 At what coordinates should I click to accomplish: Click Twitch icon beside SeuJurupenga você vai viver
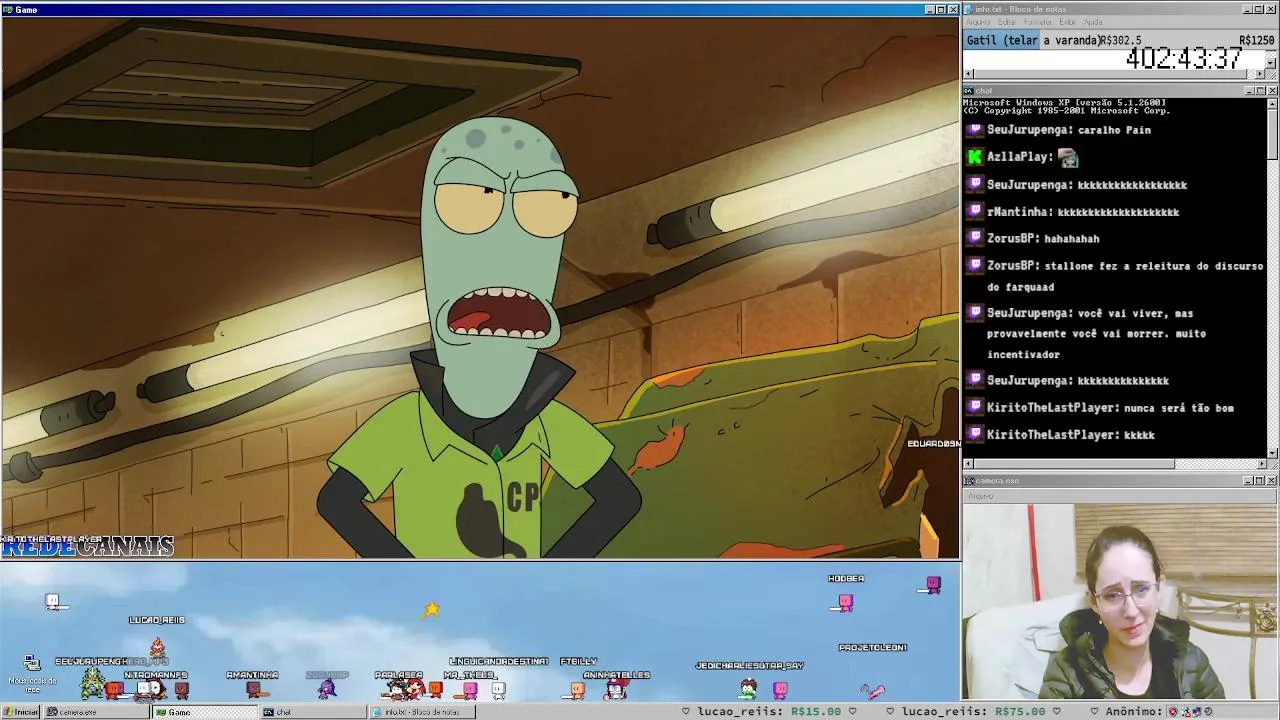coord(975,312)
